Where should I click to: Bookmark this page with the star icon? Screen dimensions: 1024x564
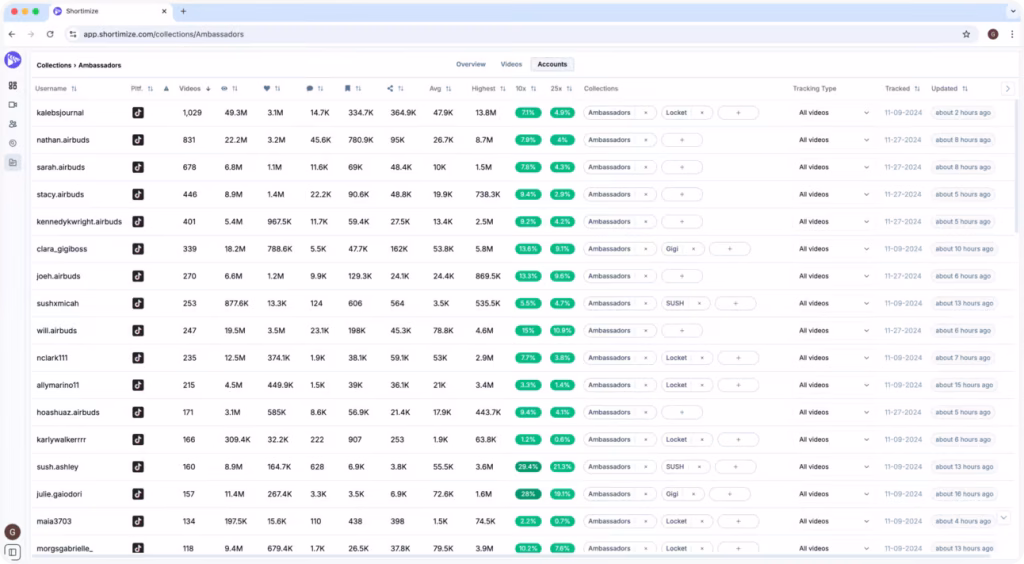(966, 34)
